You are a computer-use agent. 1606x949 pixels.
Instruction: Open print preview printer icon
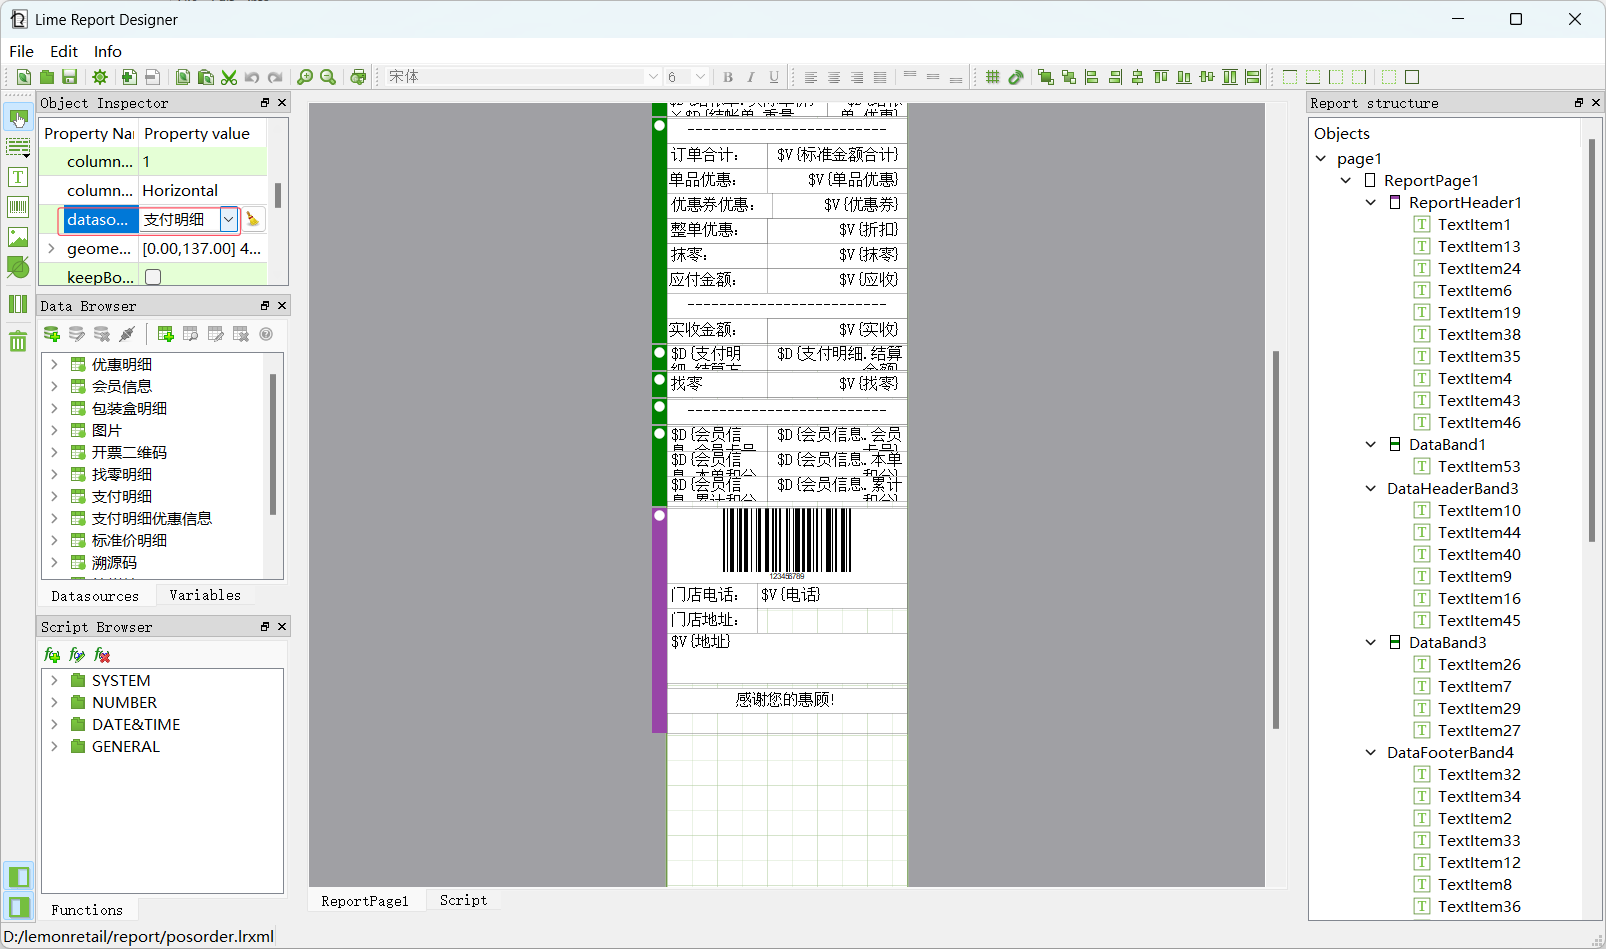[358, 77]
